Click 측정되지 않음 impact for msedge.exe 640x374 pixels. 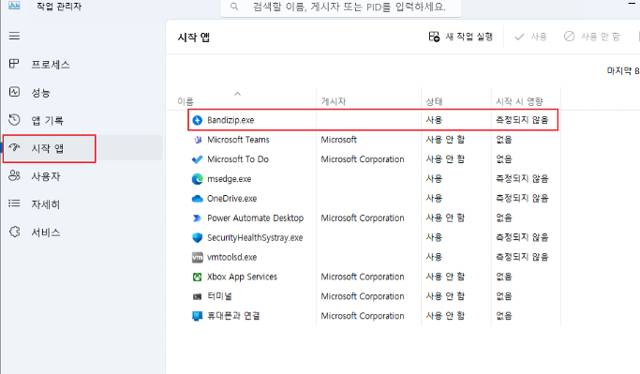tap(522, 178)
